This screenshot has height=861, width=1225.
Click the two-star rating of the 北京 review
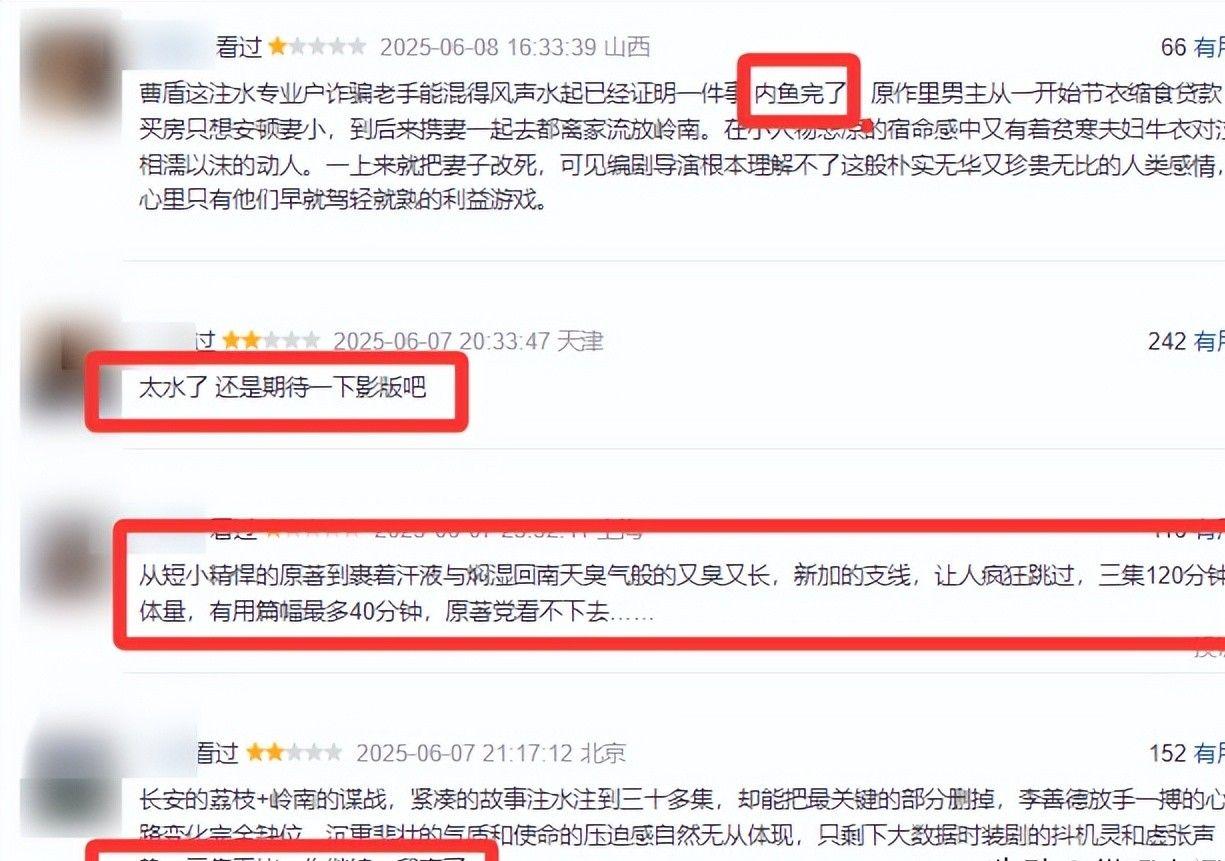(294, 752)
